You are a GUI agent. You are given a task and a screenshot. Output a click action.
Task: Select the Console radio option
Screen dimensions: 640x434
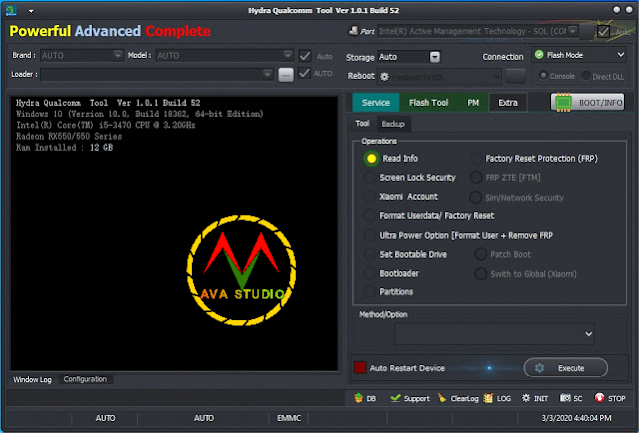click(x=543, y=76)
